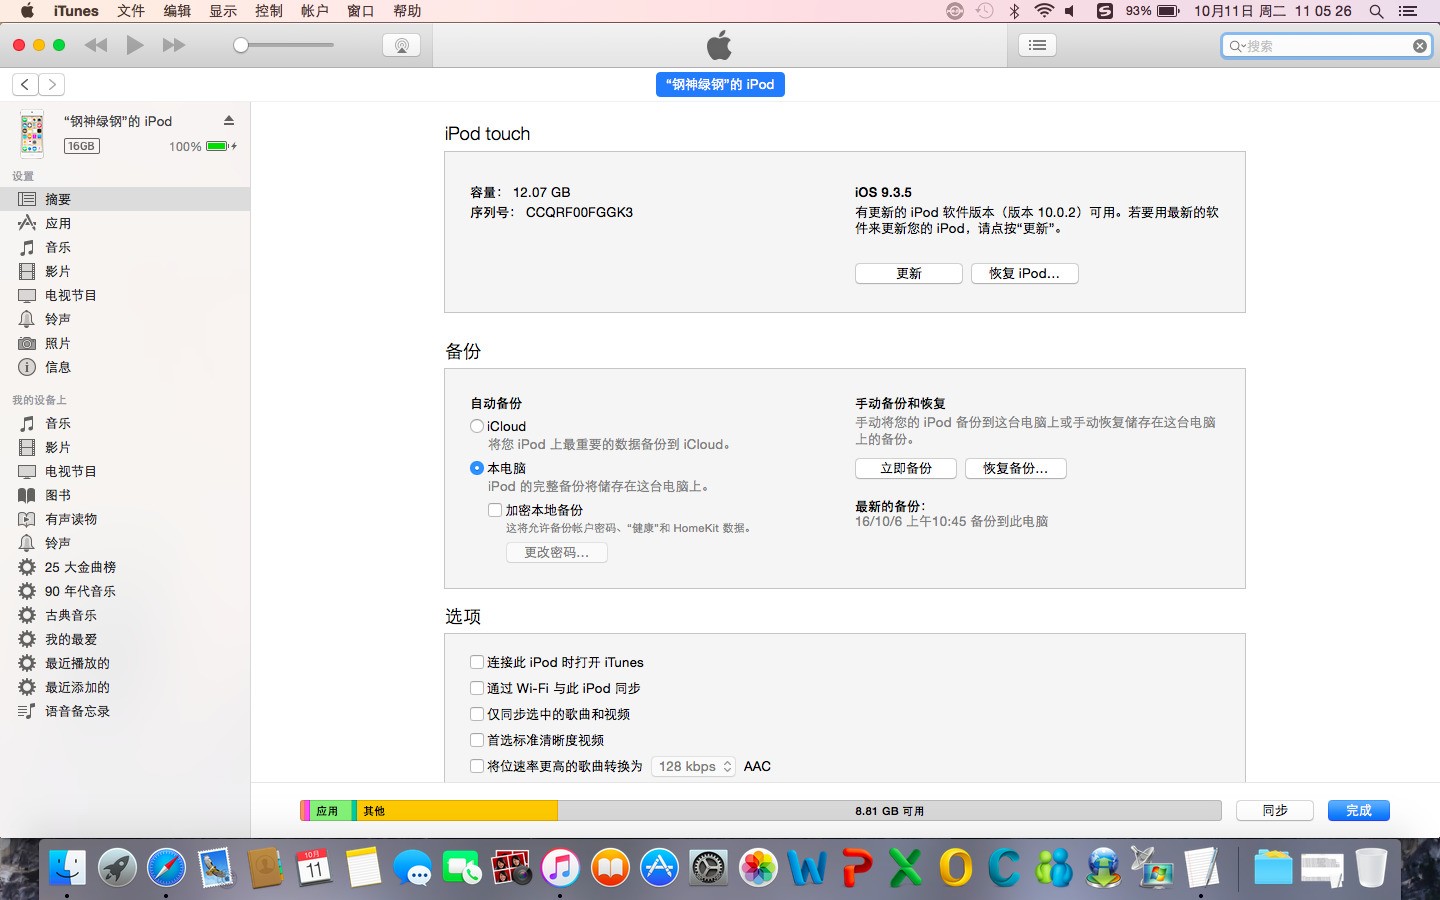This screenshot has height=900, width=1440.
Task: Select the 古典音乐 smart playlist
Action: [x=125, y=615]
